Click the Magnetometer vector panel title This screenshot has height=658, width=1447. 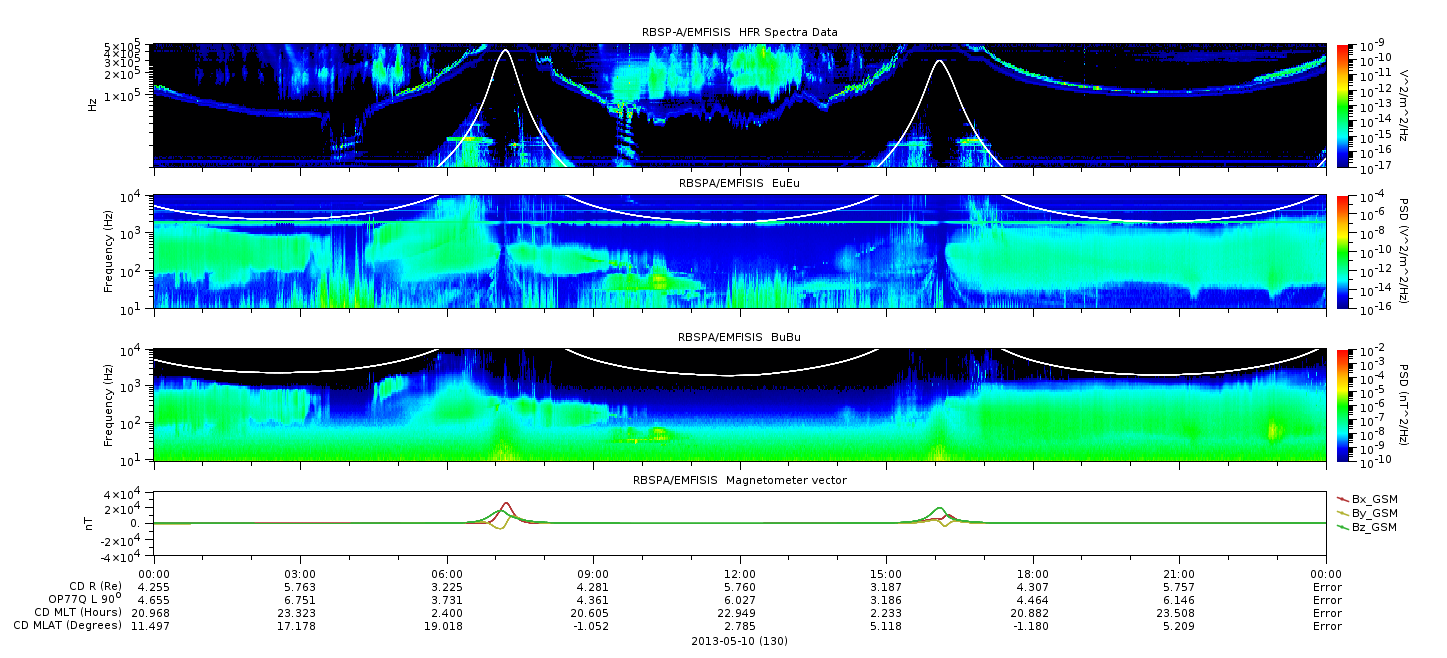click(x=739, y=480)
